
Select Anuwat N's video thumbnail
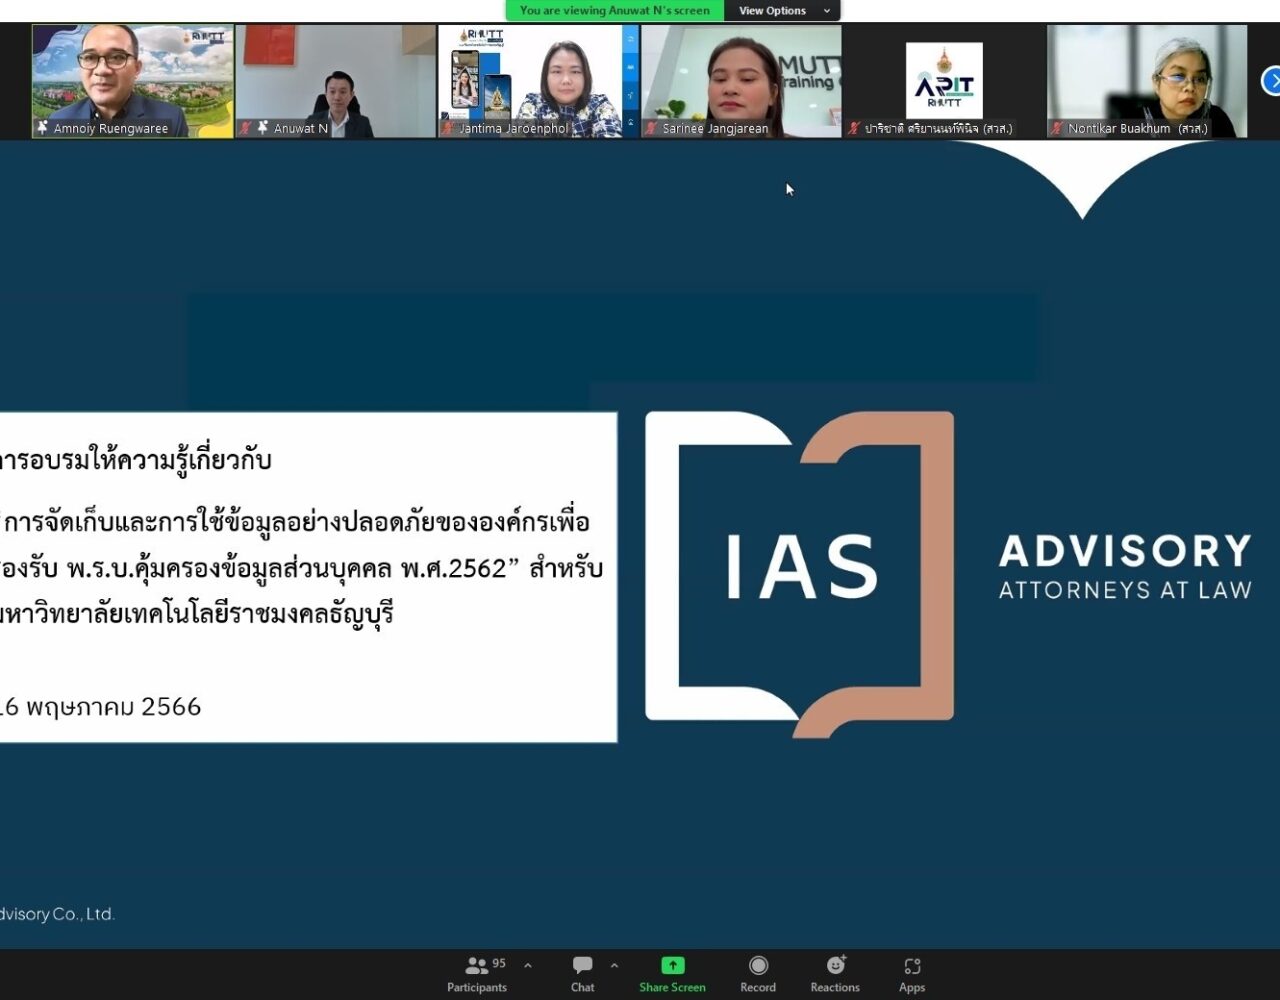[336, 81]
